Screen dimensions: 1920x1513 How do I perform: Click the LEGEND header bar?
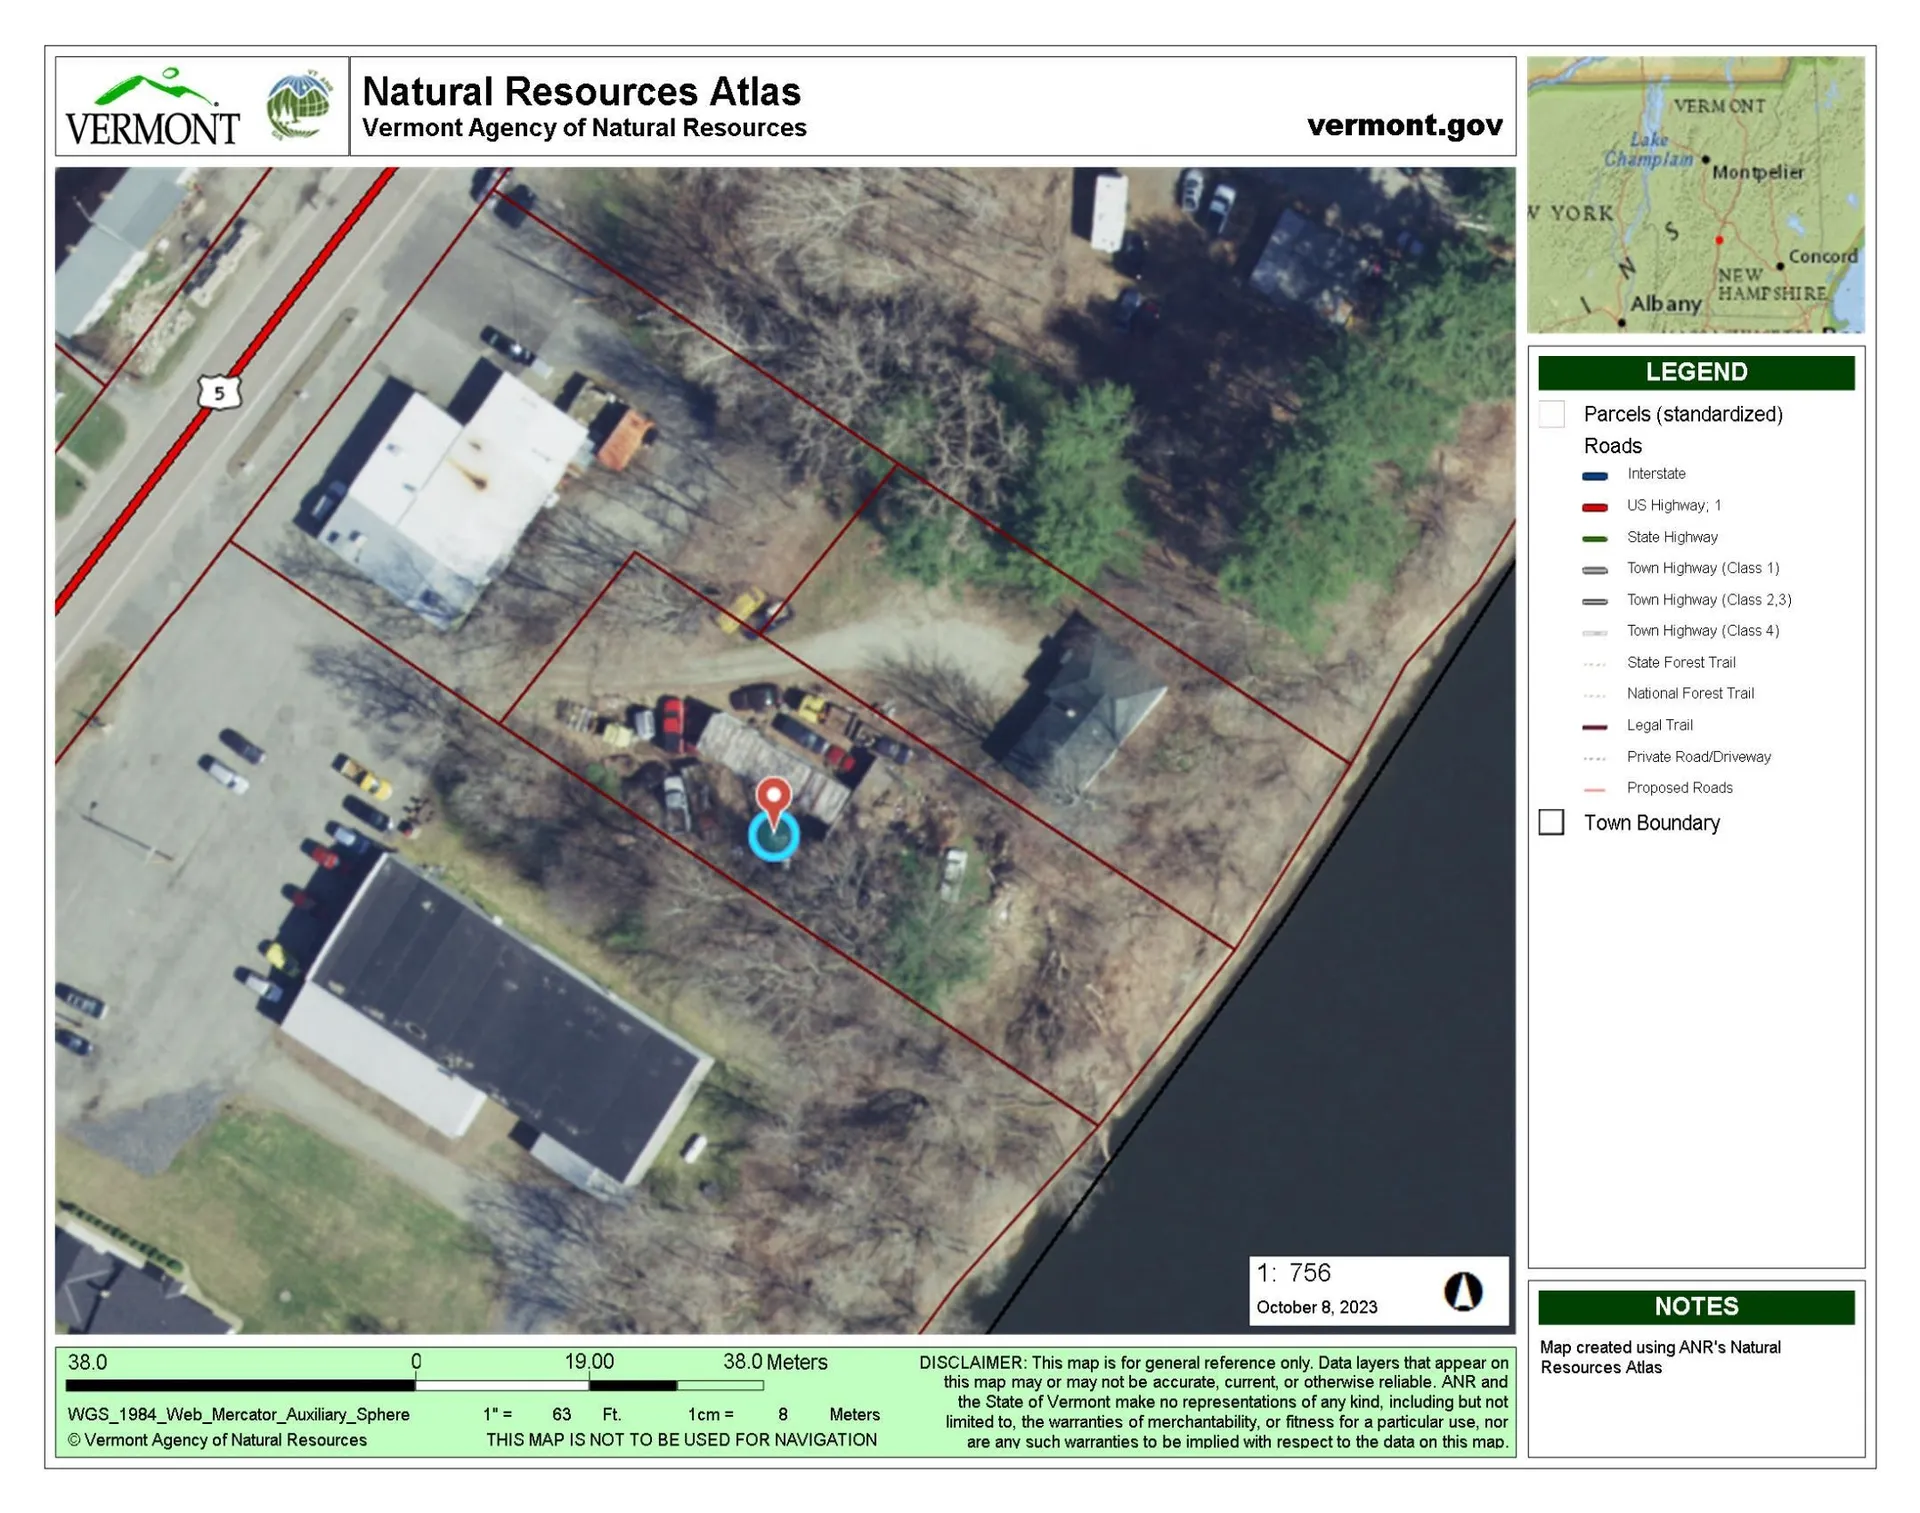coord(1695,372)
